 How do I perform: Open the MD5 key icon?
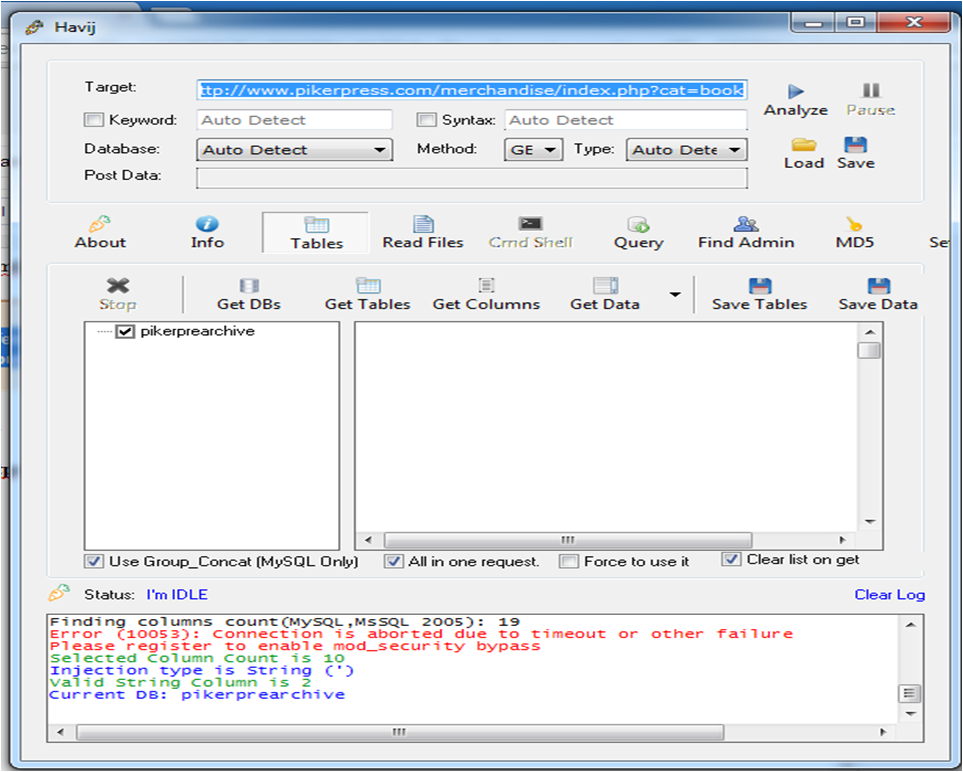854,224
